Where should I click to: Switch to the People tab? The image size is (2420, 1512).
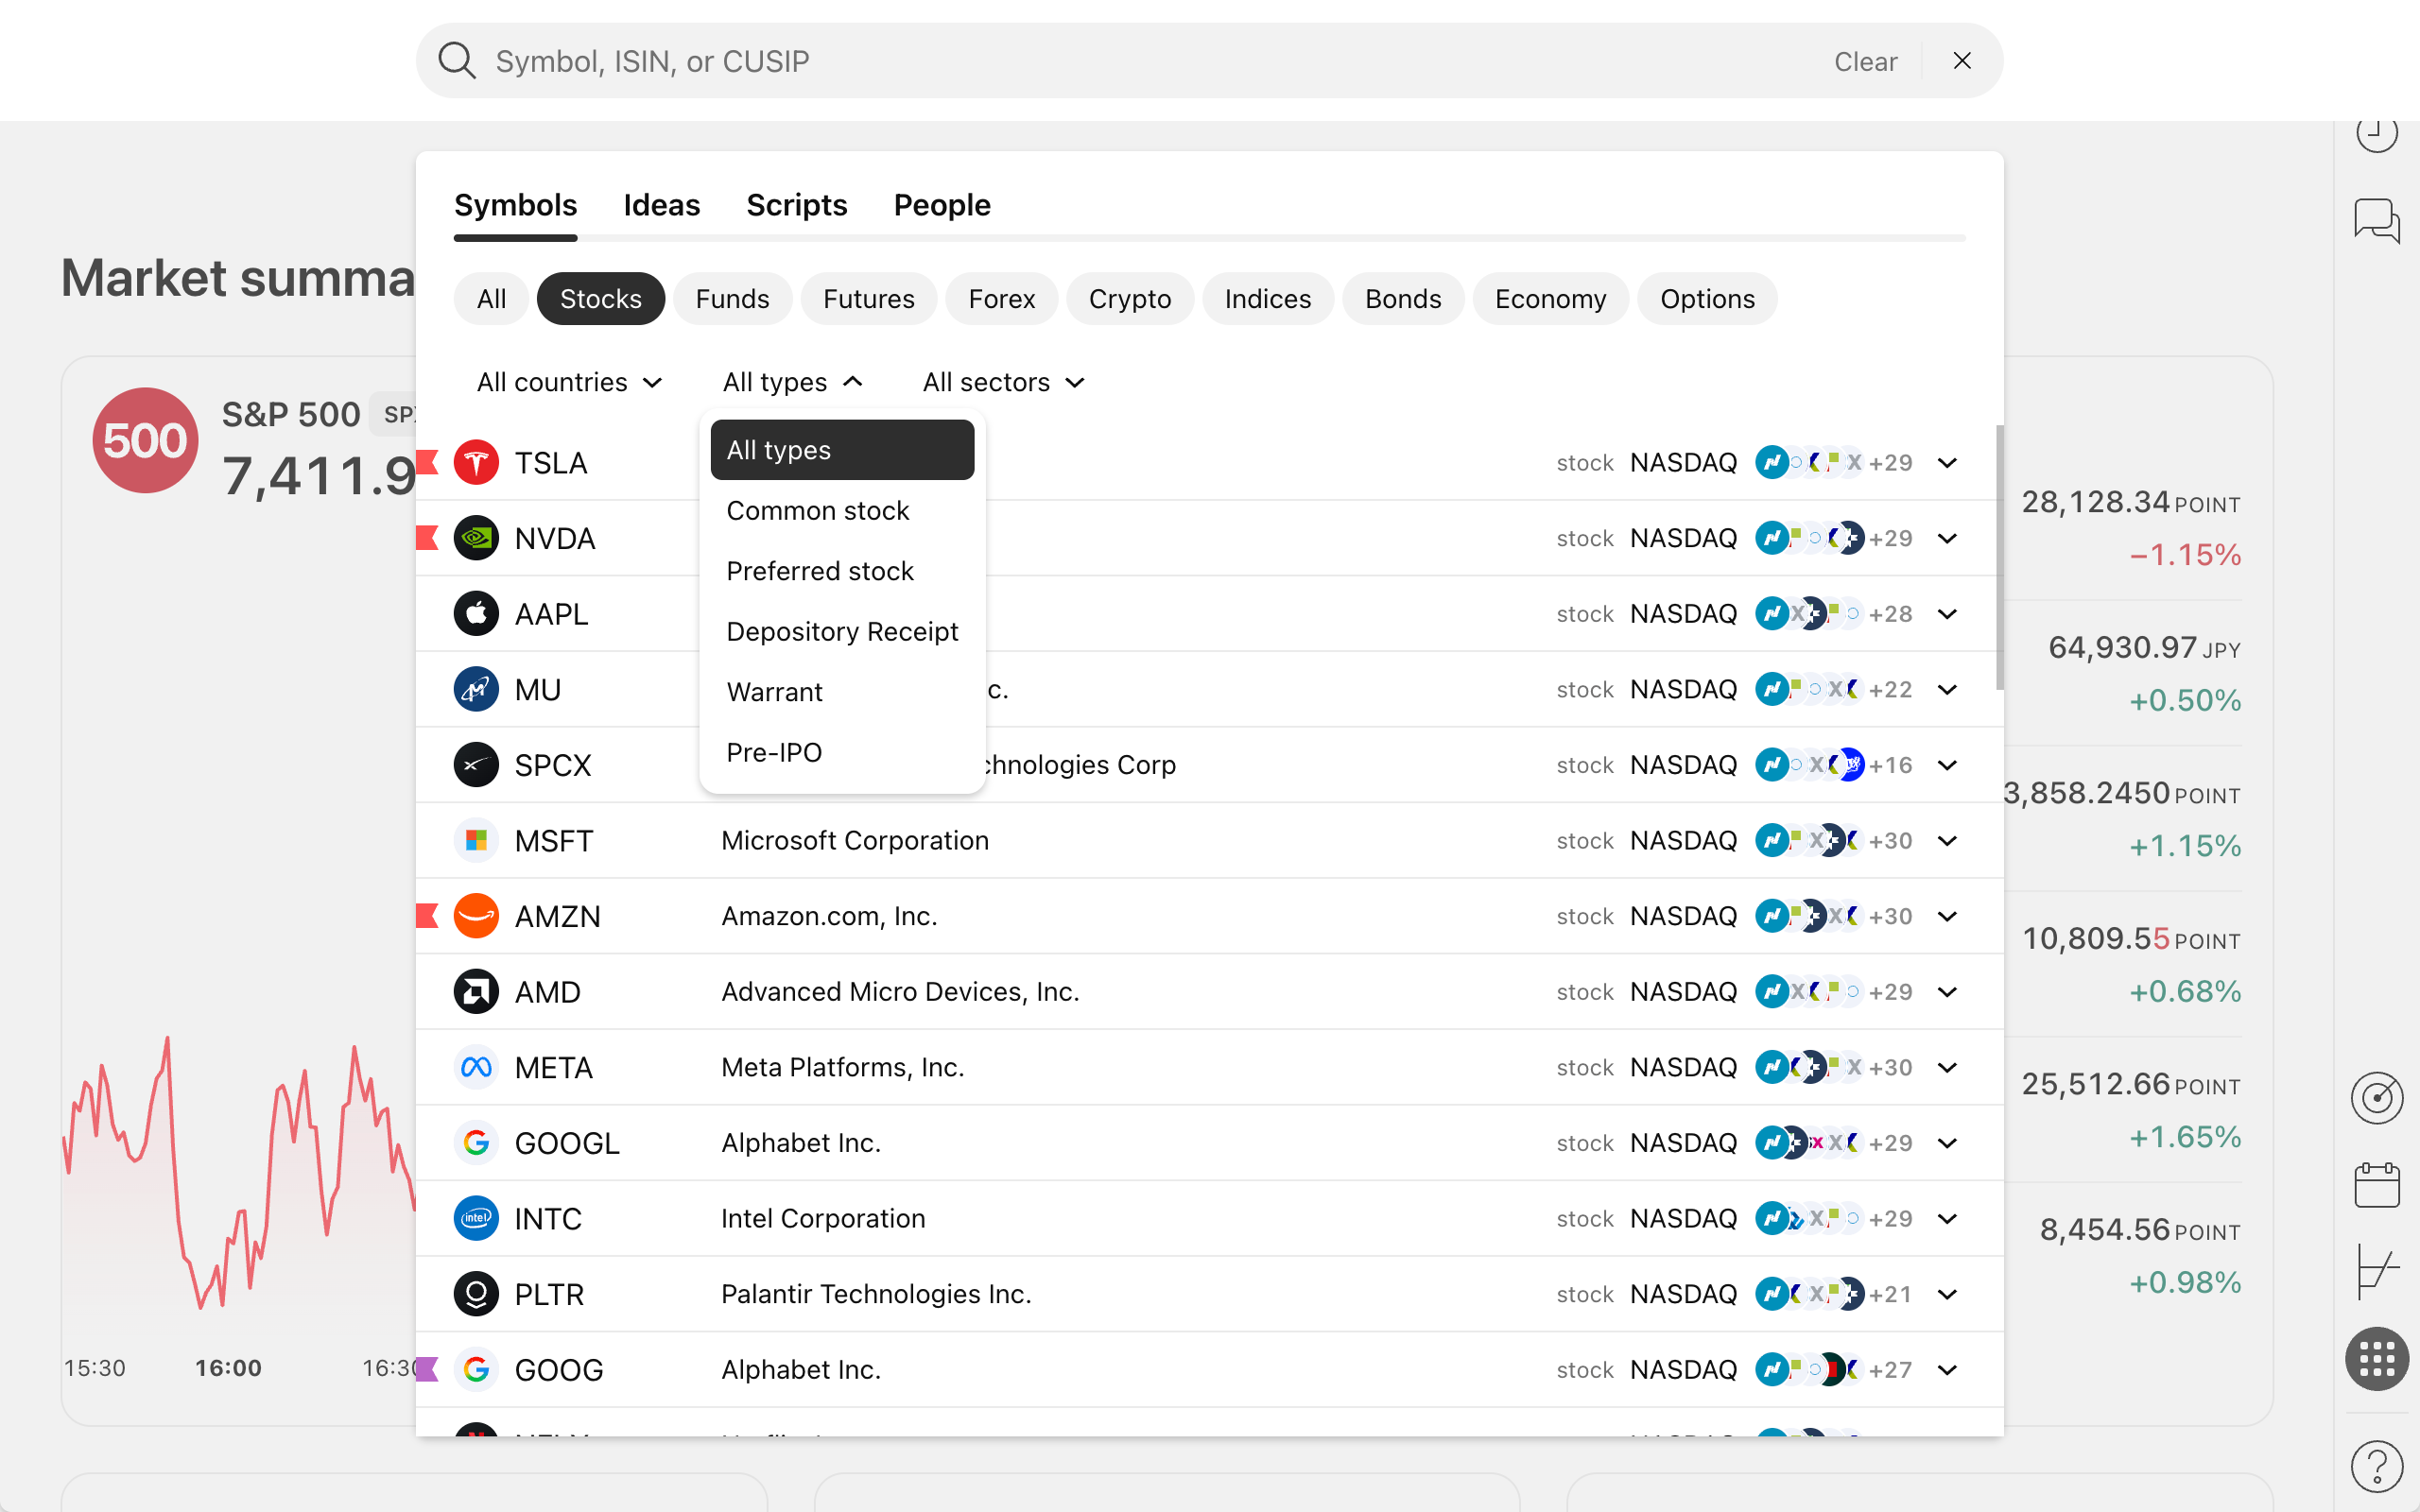coord(942,205)
